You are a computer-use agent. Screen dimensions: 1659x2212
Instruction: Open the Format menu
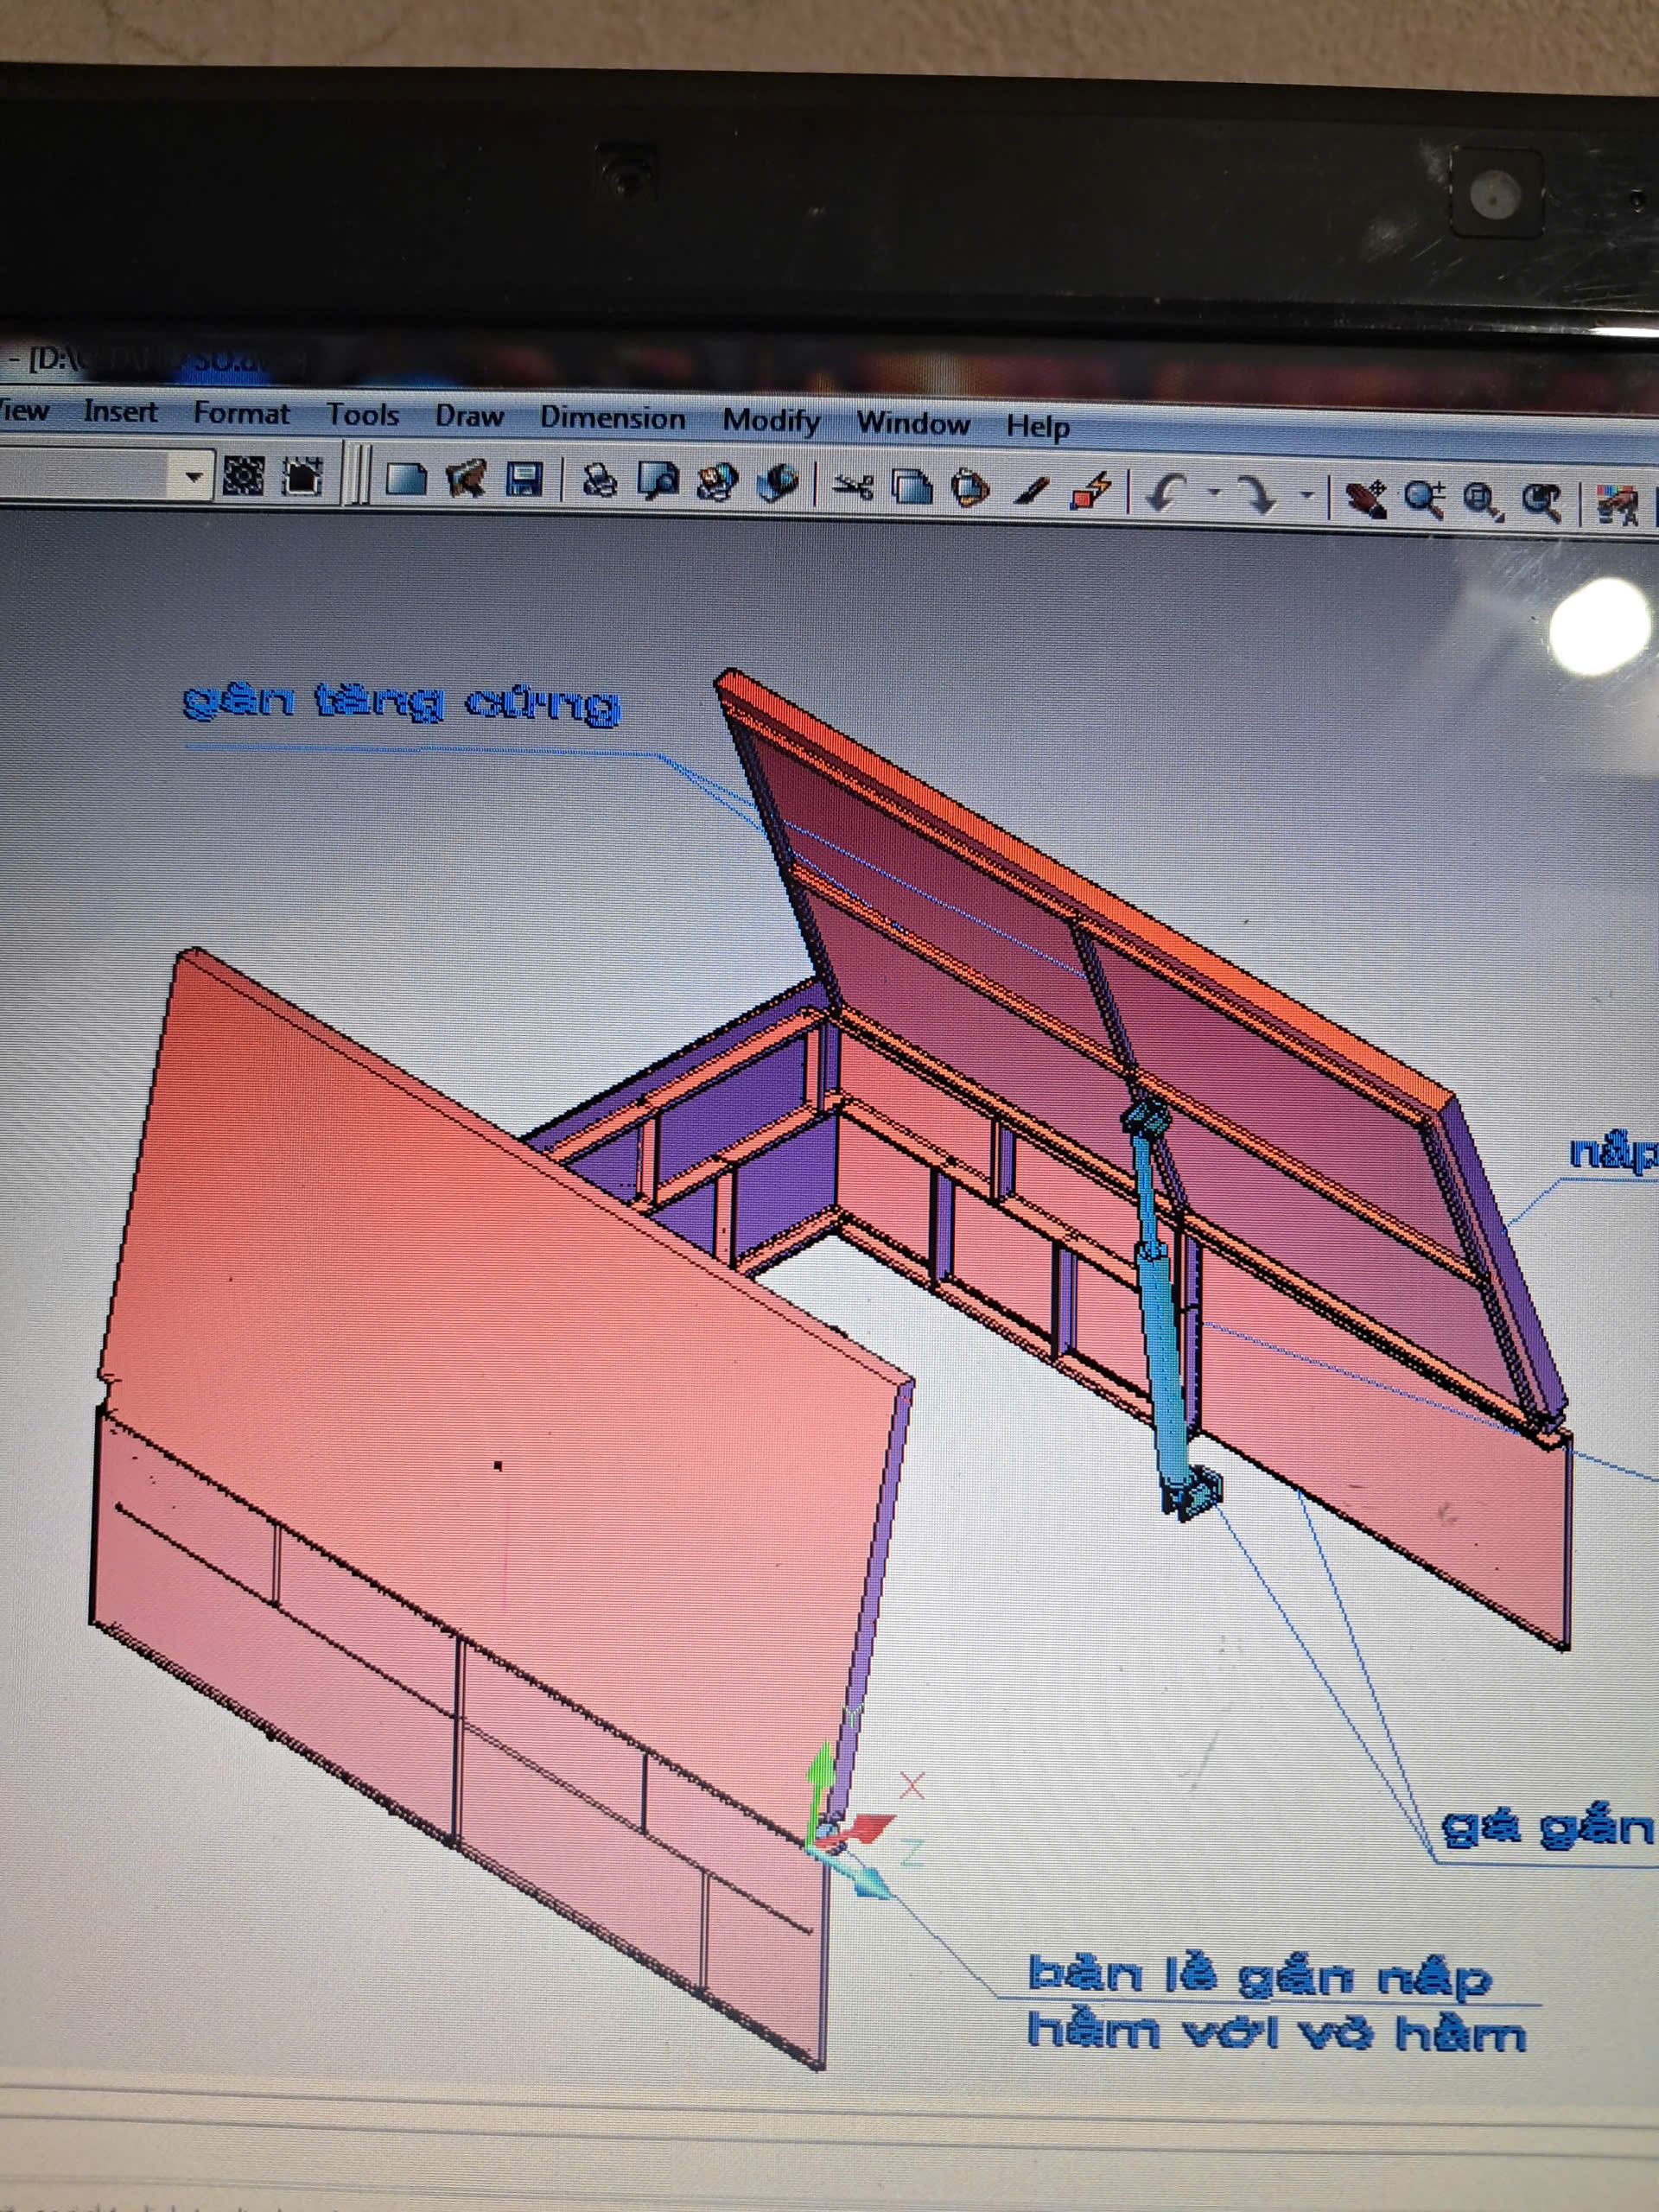pos(241,413)
